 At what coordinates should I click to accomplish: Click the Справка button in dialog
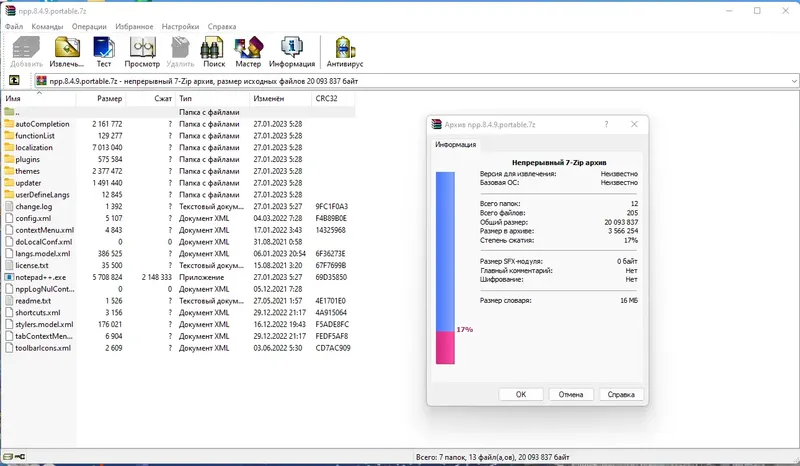(621, 394)
